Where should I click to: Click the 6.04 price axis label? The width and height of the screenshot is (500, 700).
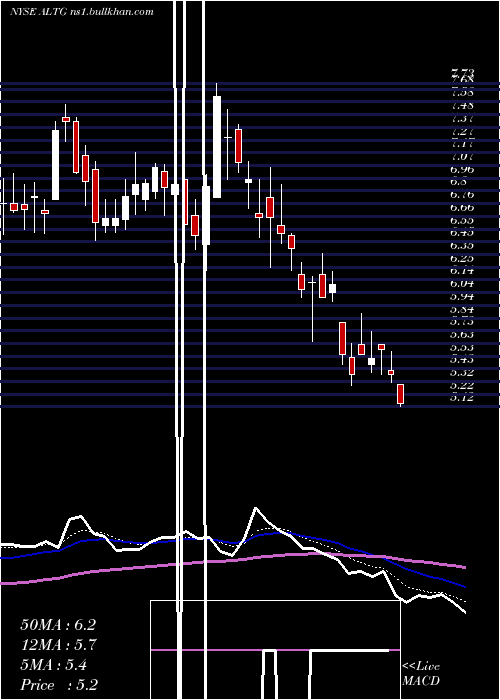[462, 283]
